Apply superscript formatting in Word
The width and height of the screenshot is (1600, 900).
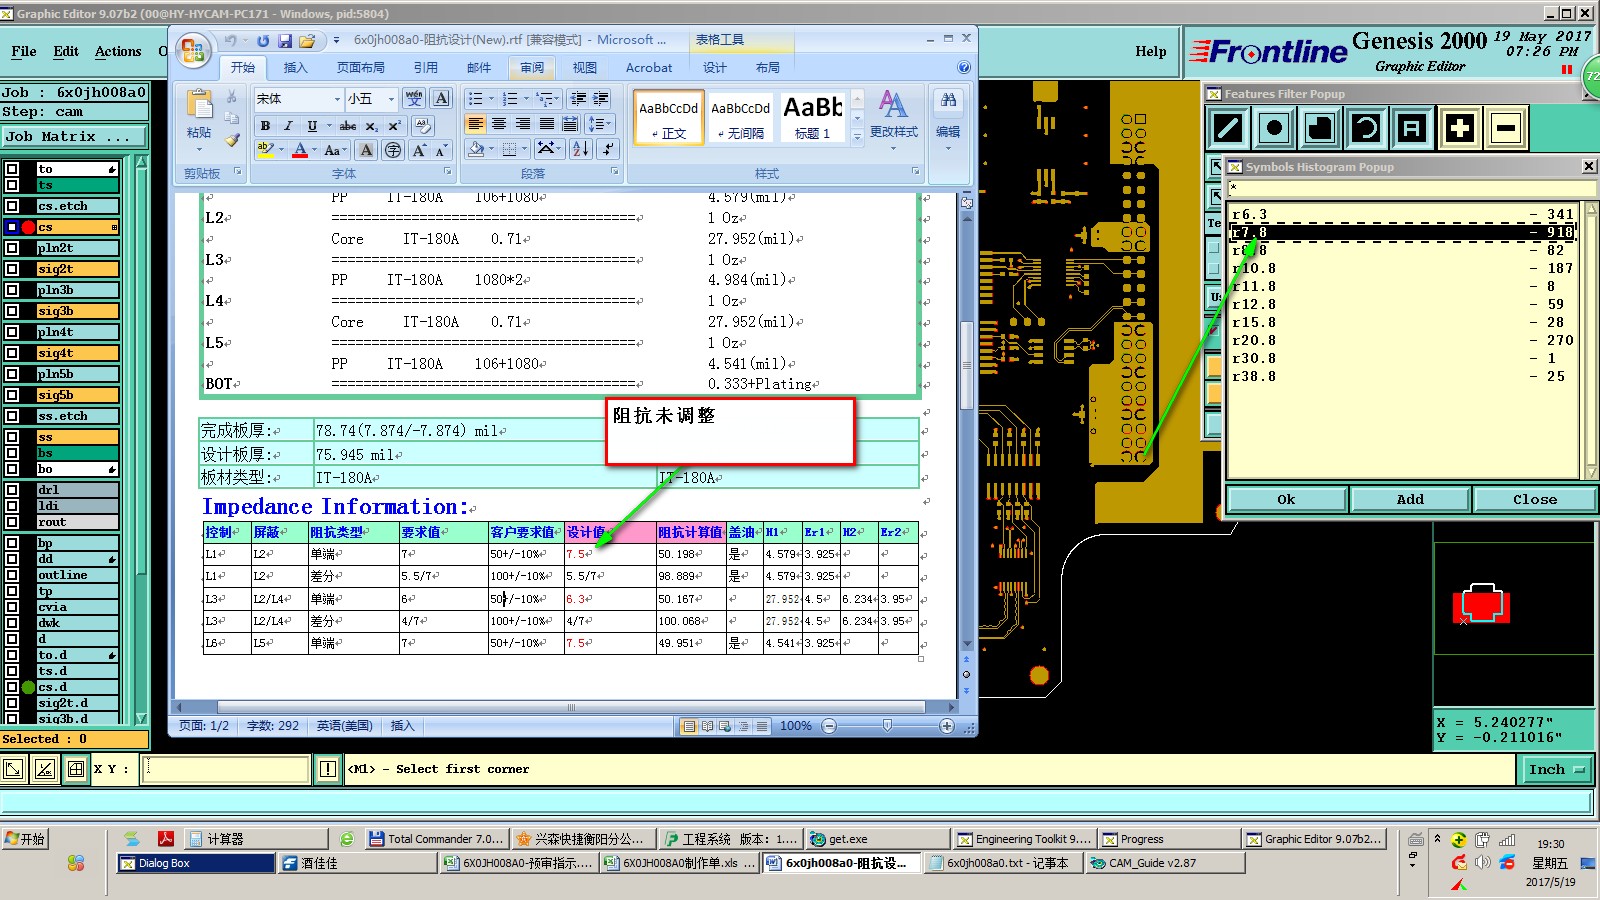tap(395, 126)
